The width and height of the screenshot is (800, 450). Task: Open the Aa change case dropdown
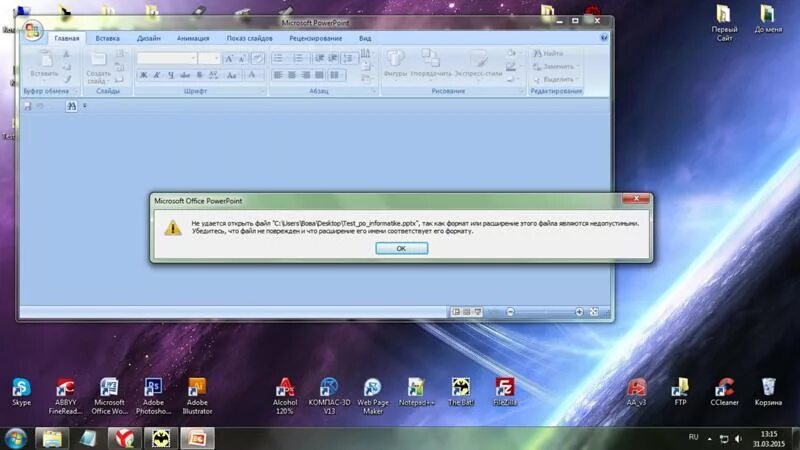pyautogui.click(x=232, y=75)
